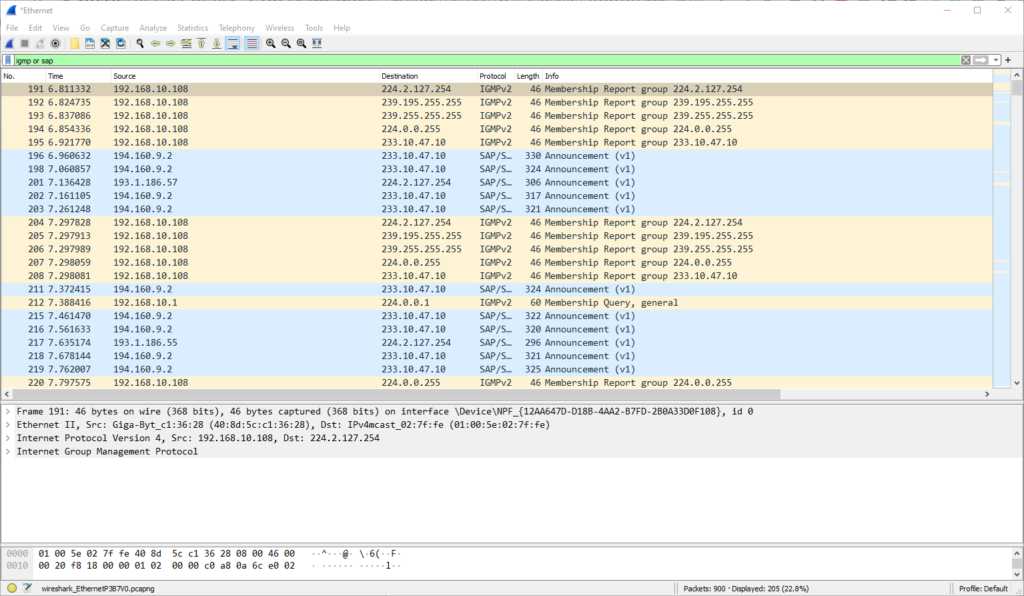Reset packet text to normal size

coord(301,43)
